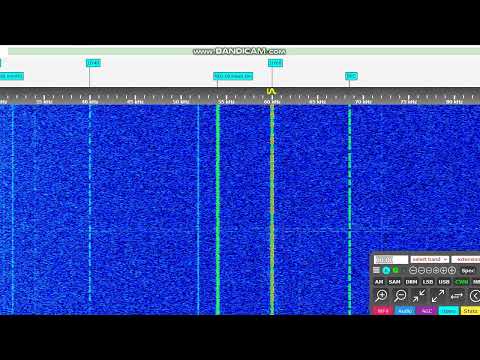The image size is (480, 360).
Task: Click the maximum zoom-in converging arrows icon
Action: (x=419, y=296)
